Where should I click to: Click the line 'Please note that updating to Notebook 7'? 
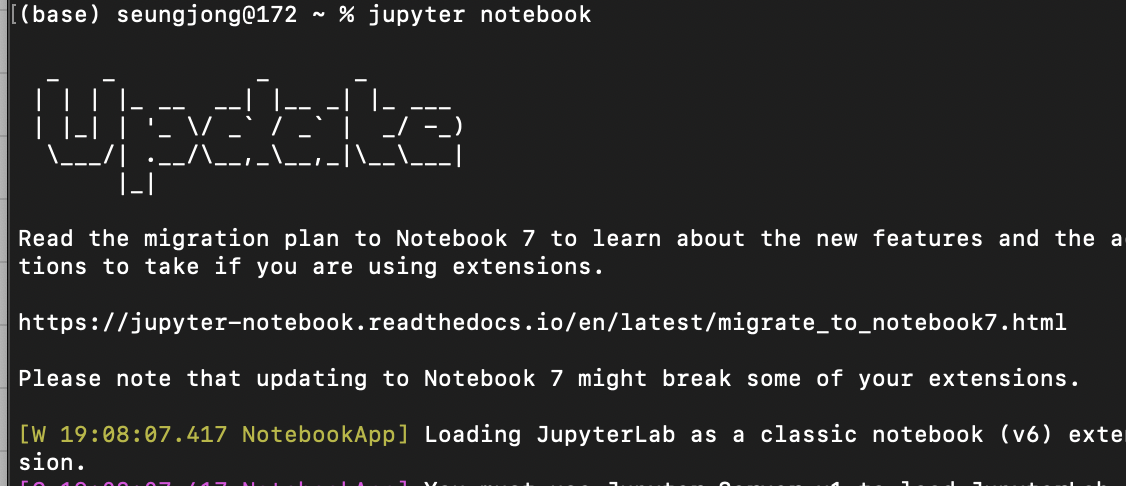coord(549,378)
